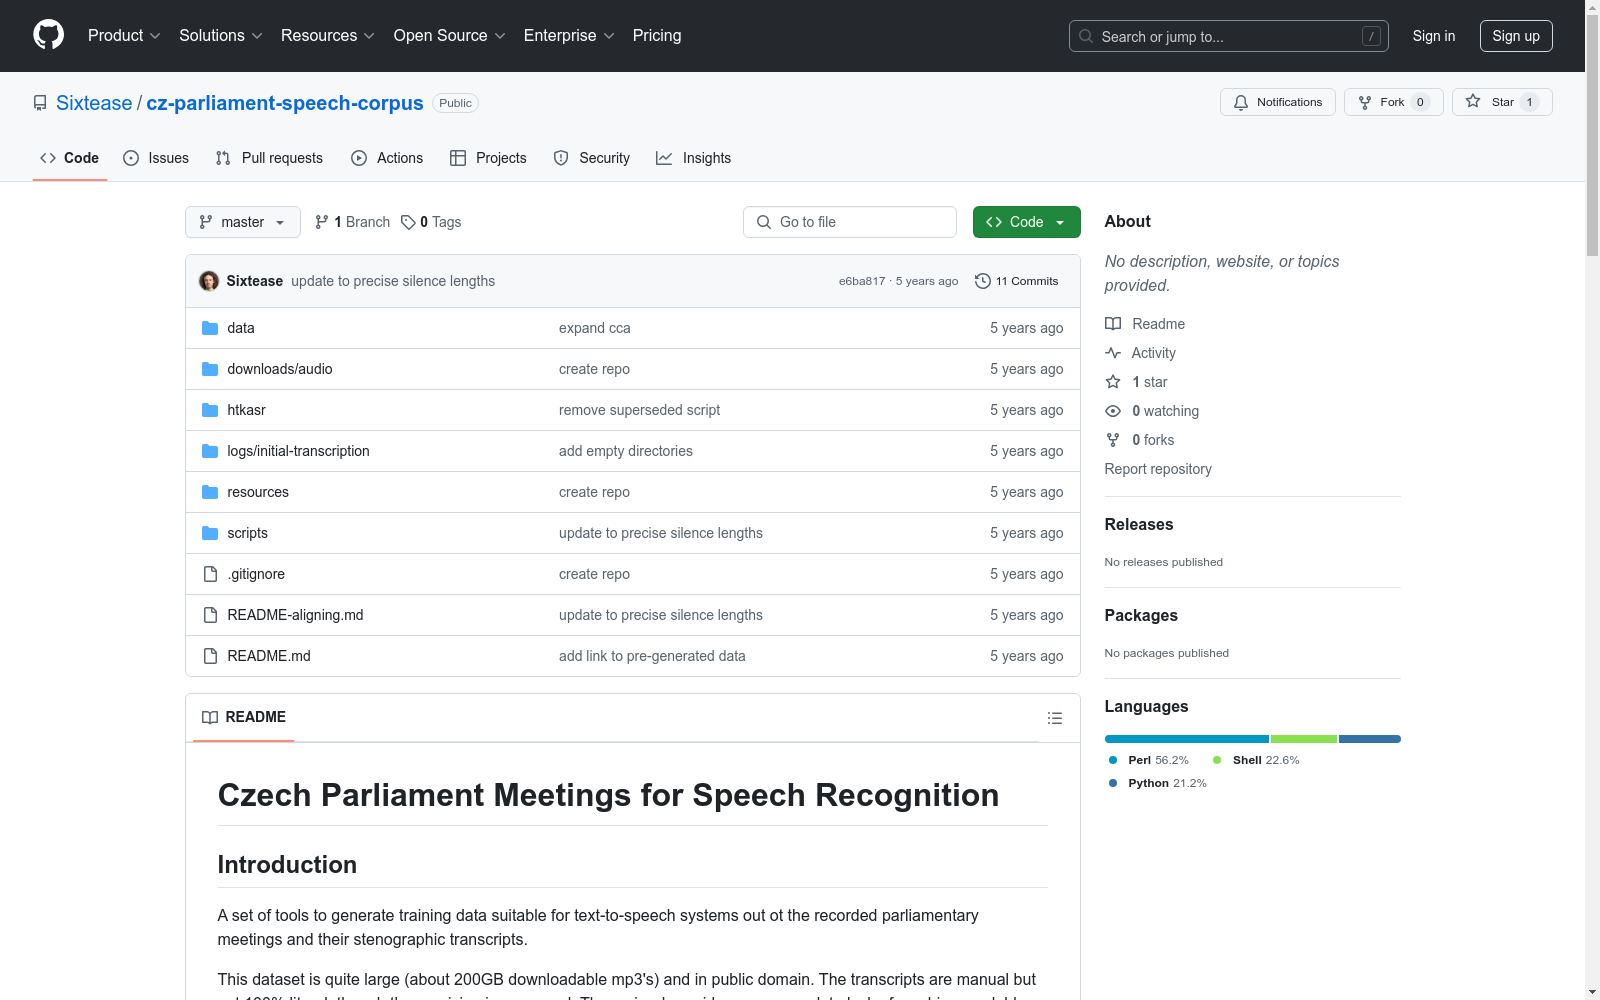
Task: Click the Python language bar segment
Action: (x=1370, y=739)
